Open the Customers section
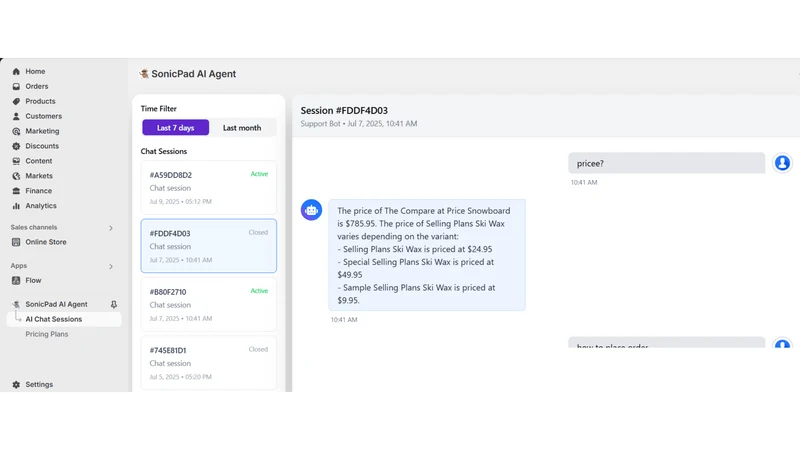 [x=43, y=116]
